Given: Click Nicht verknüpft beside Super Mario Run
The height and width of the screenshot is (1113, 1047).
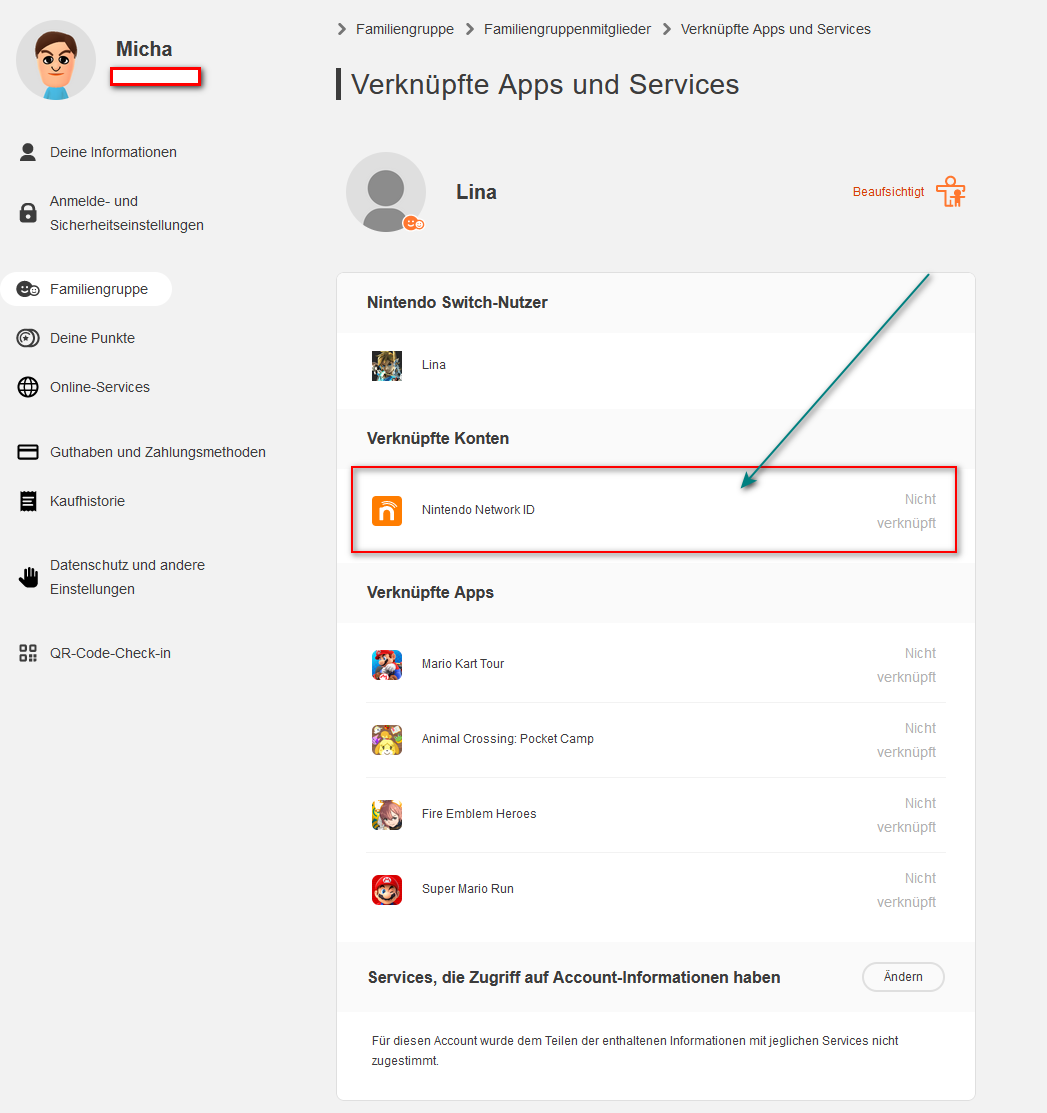Looking at the screenshot, I should (906, 890).
